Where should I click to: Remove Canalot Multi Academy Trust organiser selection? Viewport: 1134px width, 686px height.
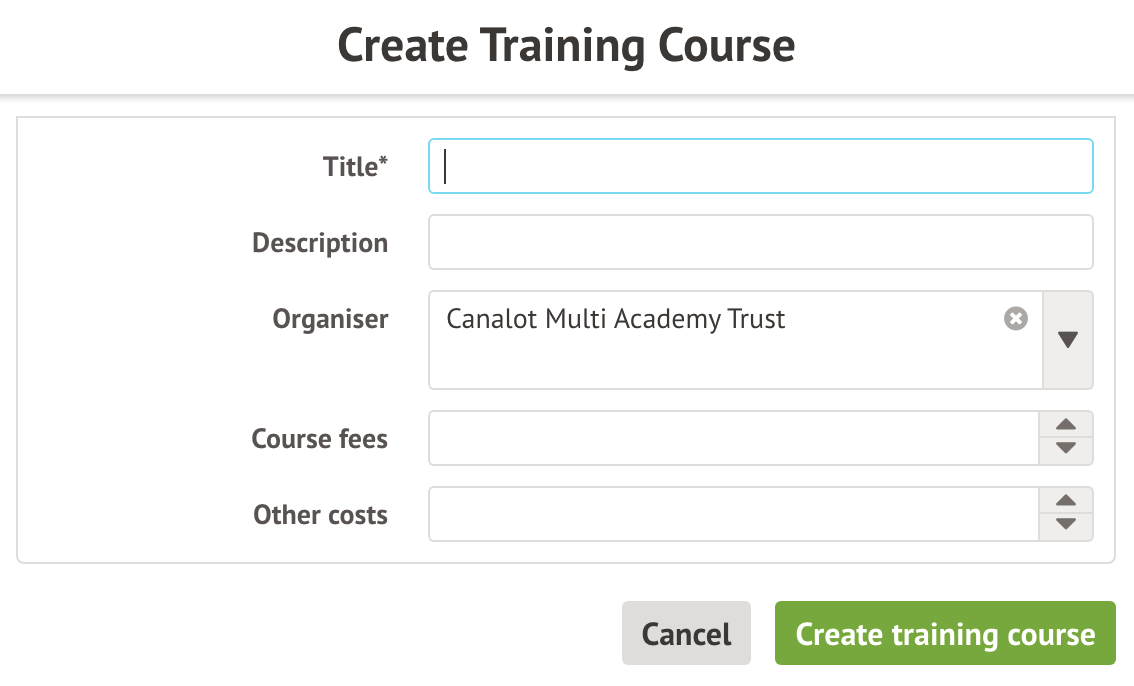tap(1015, 319)
